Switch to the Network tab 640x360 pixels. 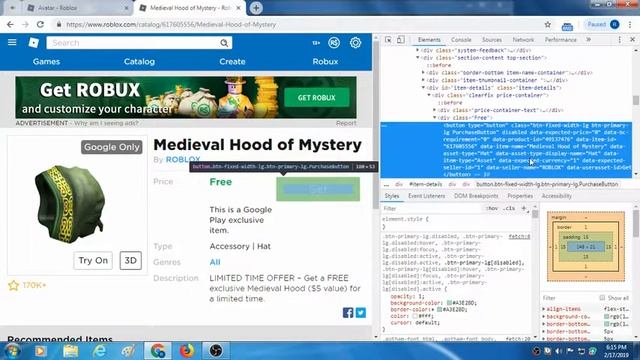tap(523, 40)
